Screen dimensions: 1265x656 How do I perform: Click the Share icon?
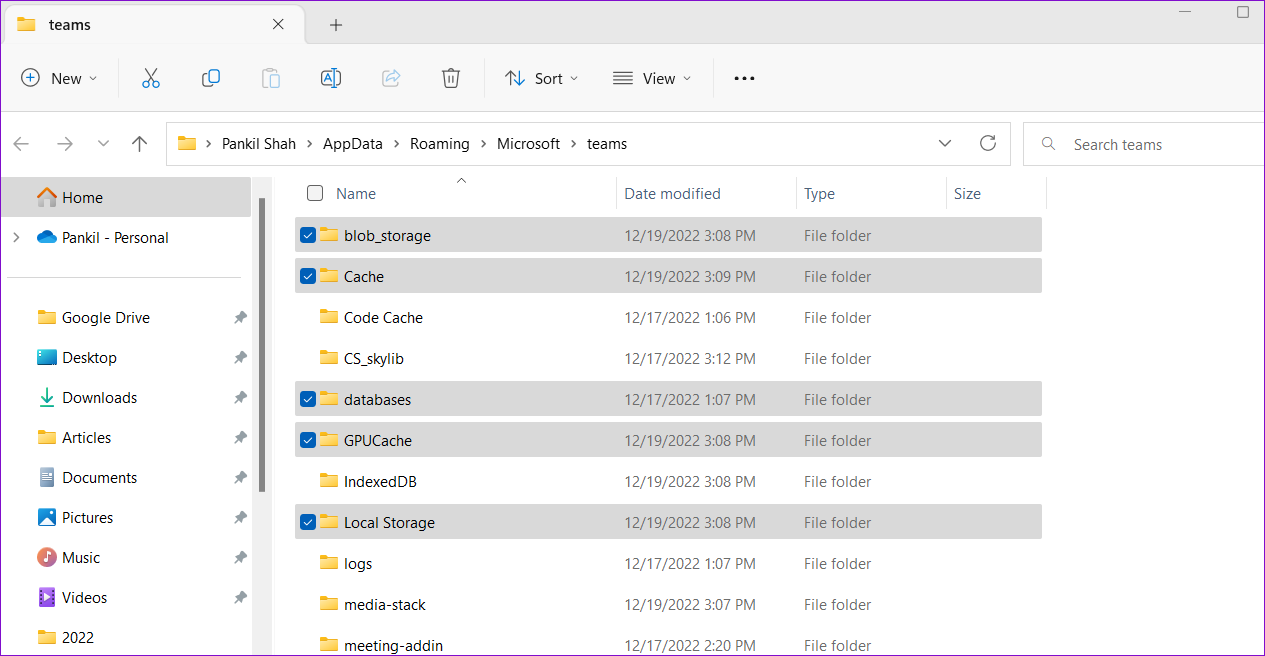coord(391,78)
